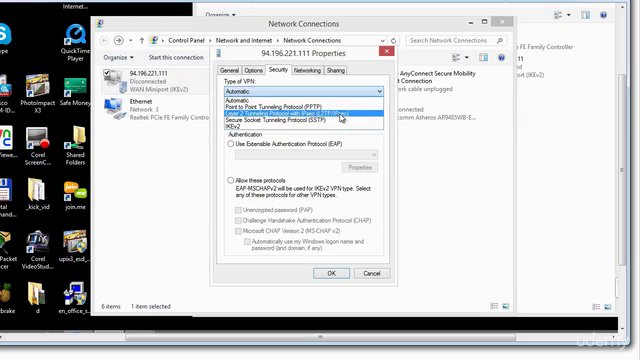Open Corel ScreenCap desktop icon
640x360 pixels.
(38, 146)
